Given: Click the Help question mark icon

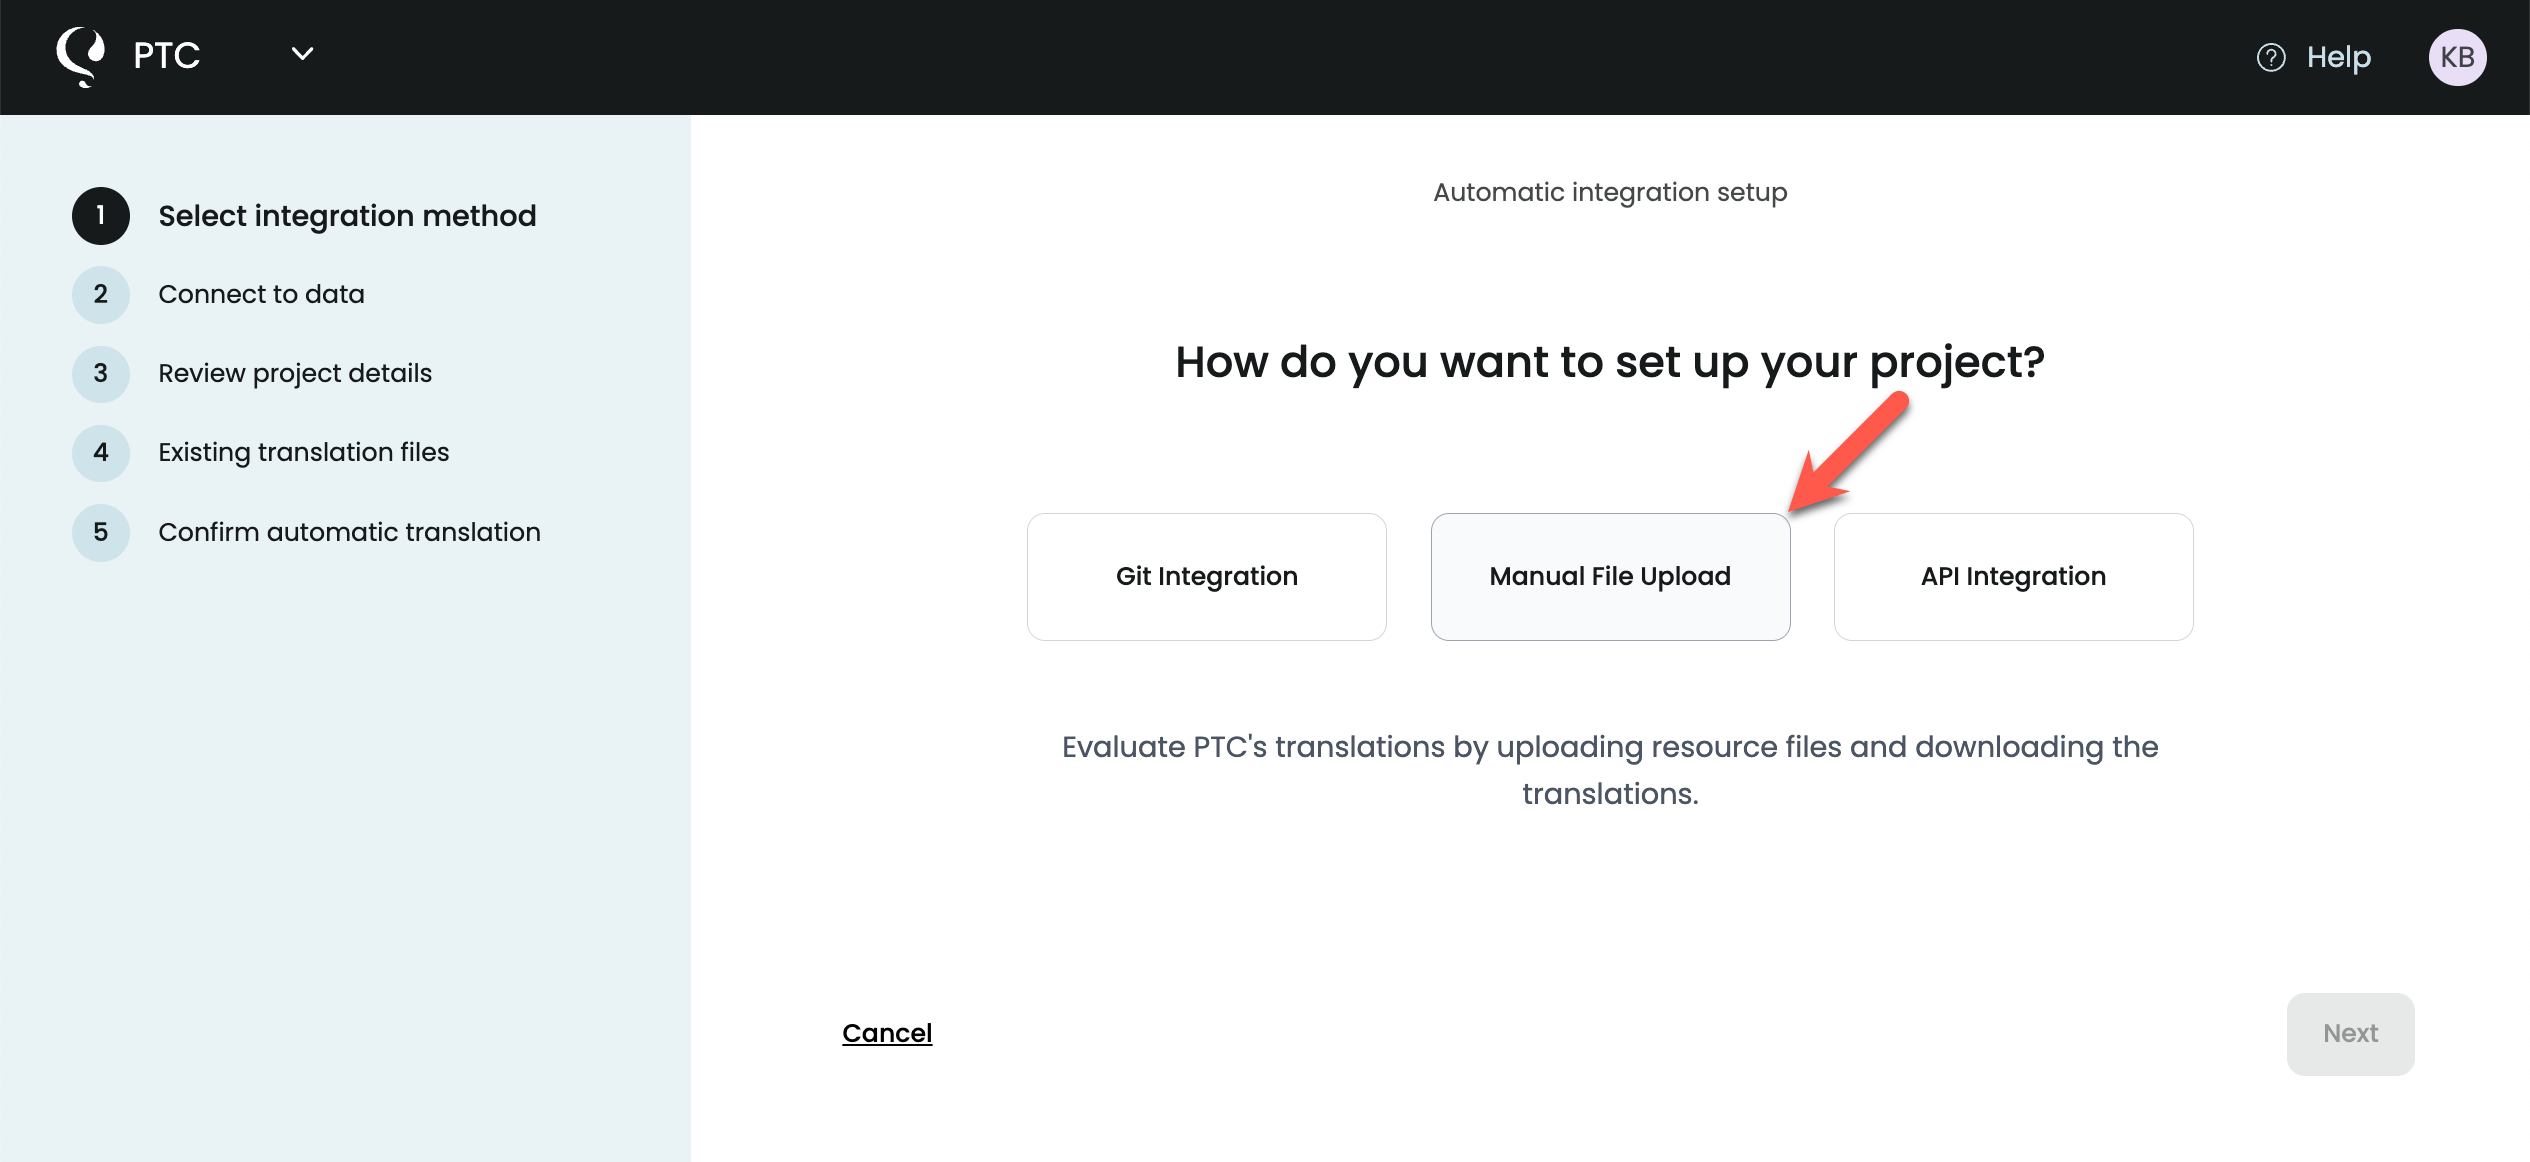Looking at the screenshot, I should point(2271,58).
